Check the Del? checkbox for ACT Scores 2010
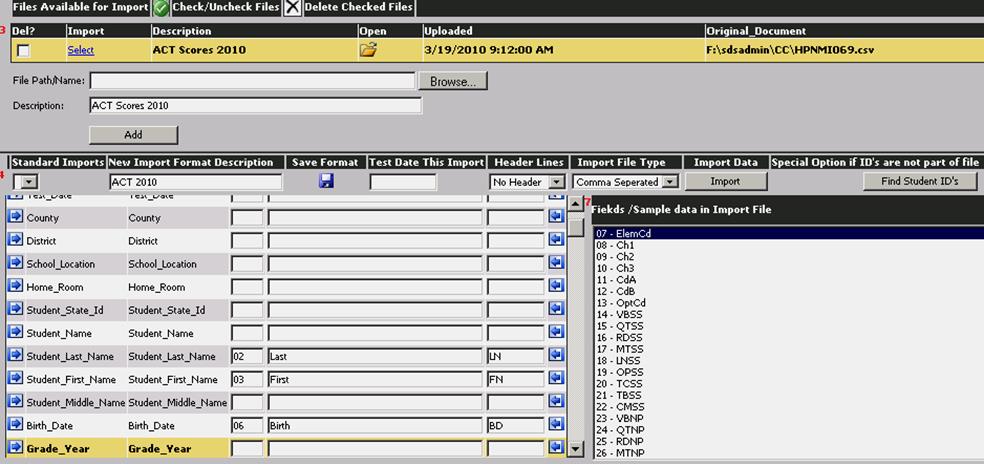 (x=22, y=50)
